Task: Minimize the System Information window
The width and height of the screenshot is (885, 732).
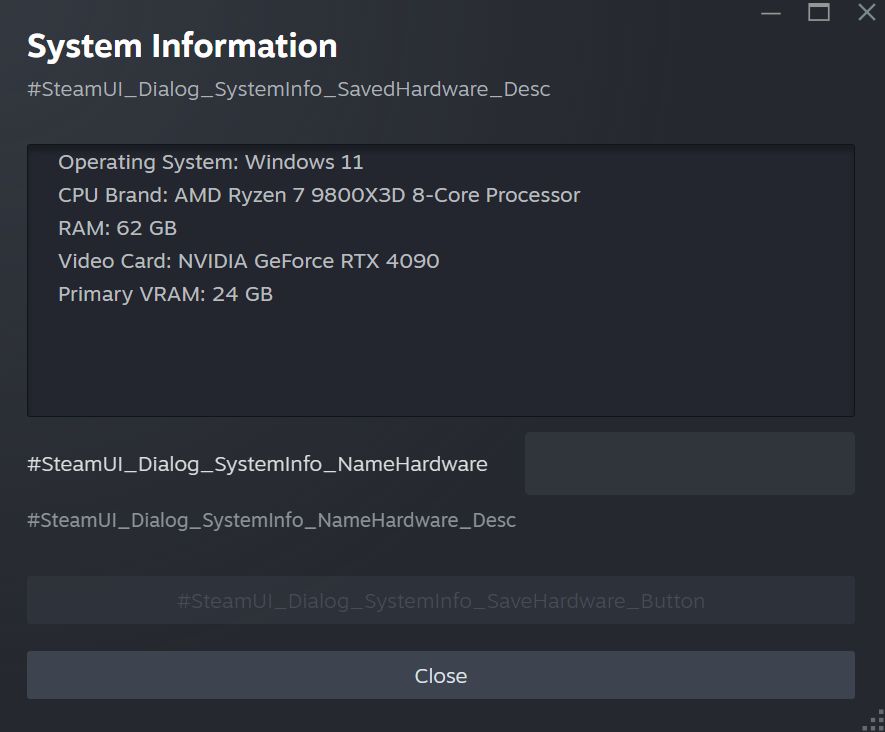Action: [x=771, y=13]
